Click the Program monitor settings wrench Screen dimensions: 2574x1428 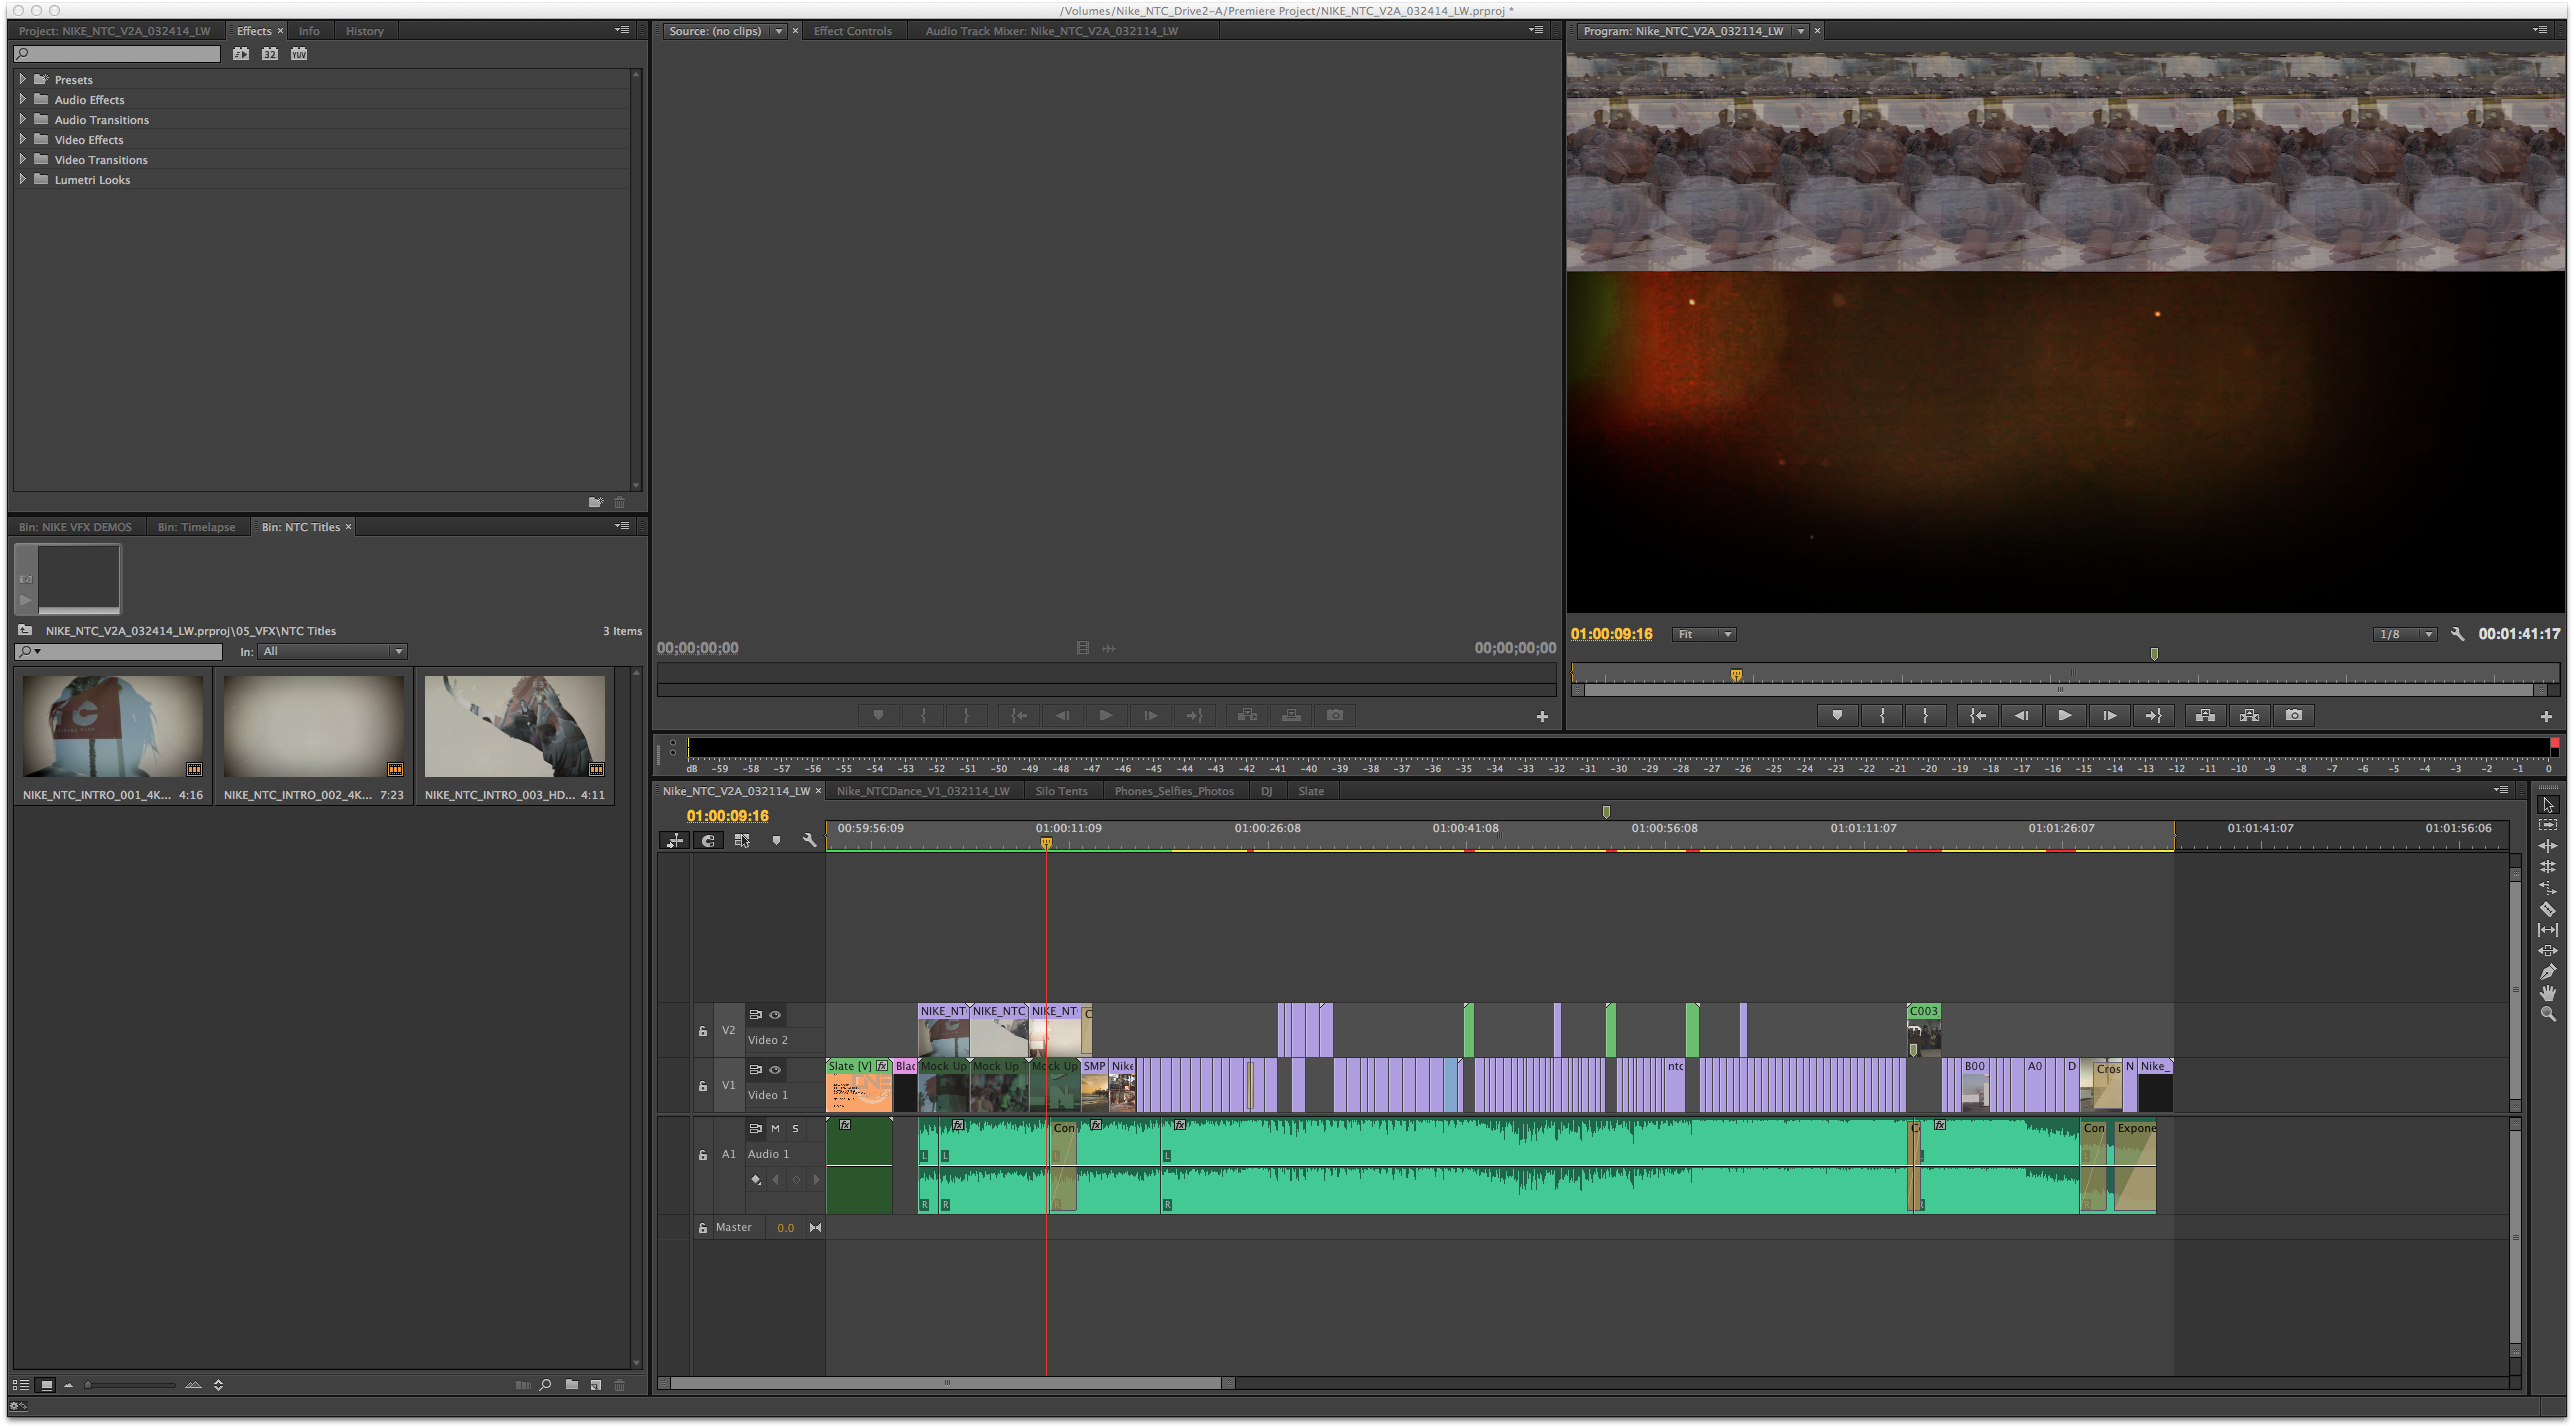coord(2457,634)
